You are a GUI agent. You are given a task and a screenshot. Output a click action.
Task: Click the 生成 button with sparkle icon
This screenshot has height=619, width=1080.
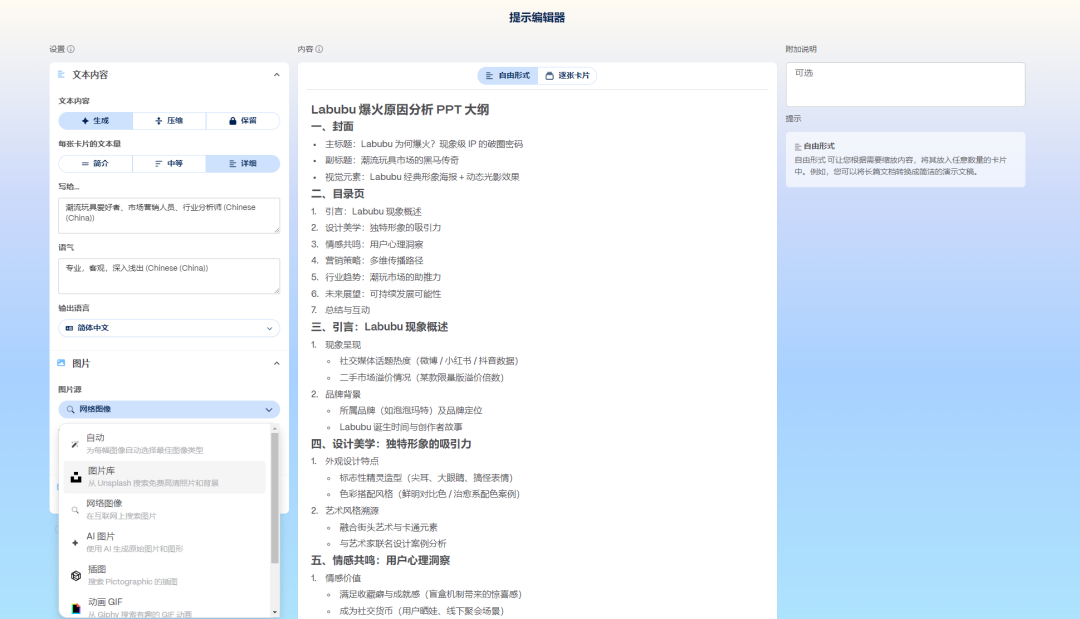click(95, 120)
